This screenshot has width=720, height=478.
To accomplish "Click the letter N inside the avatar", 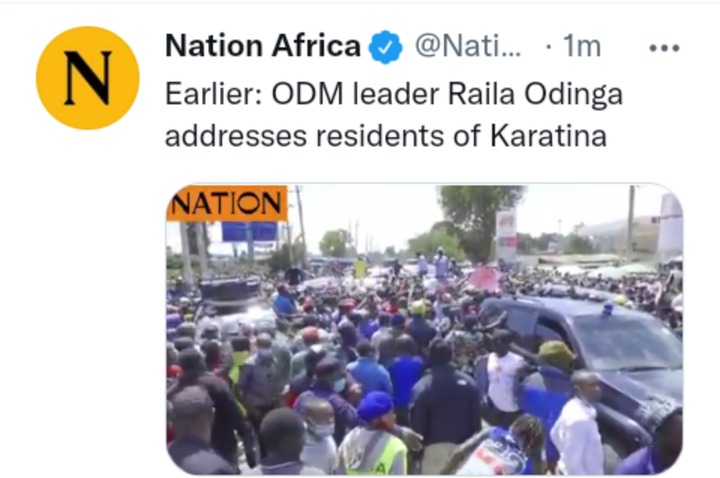I will click(88, 78).
